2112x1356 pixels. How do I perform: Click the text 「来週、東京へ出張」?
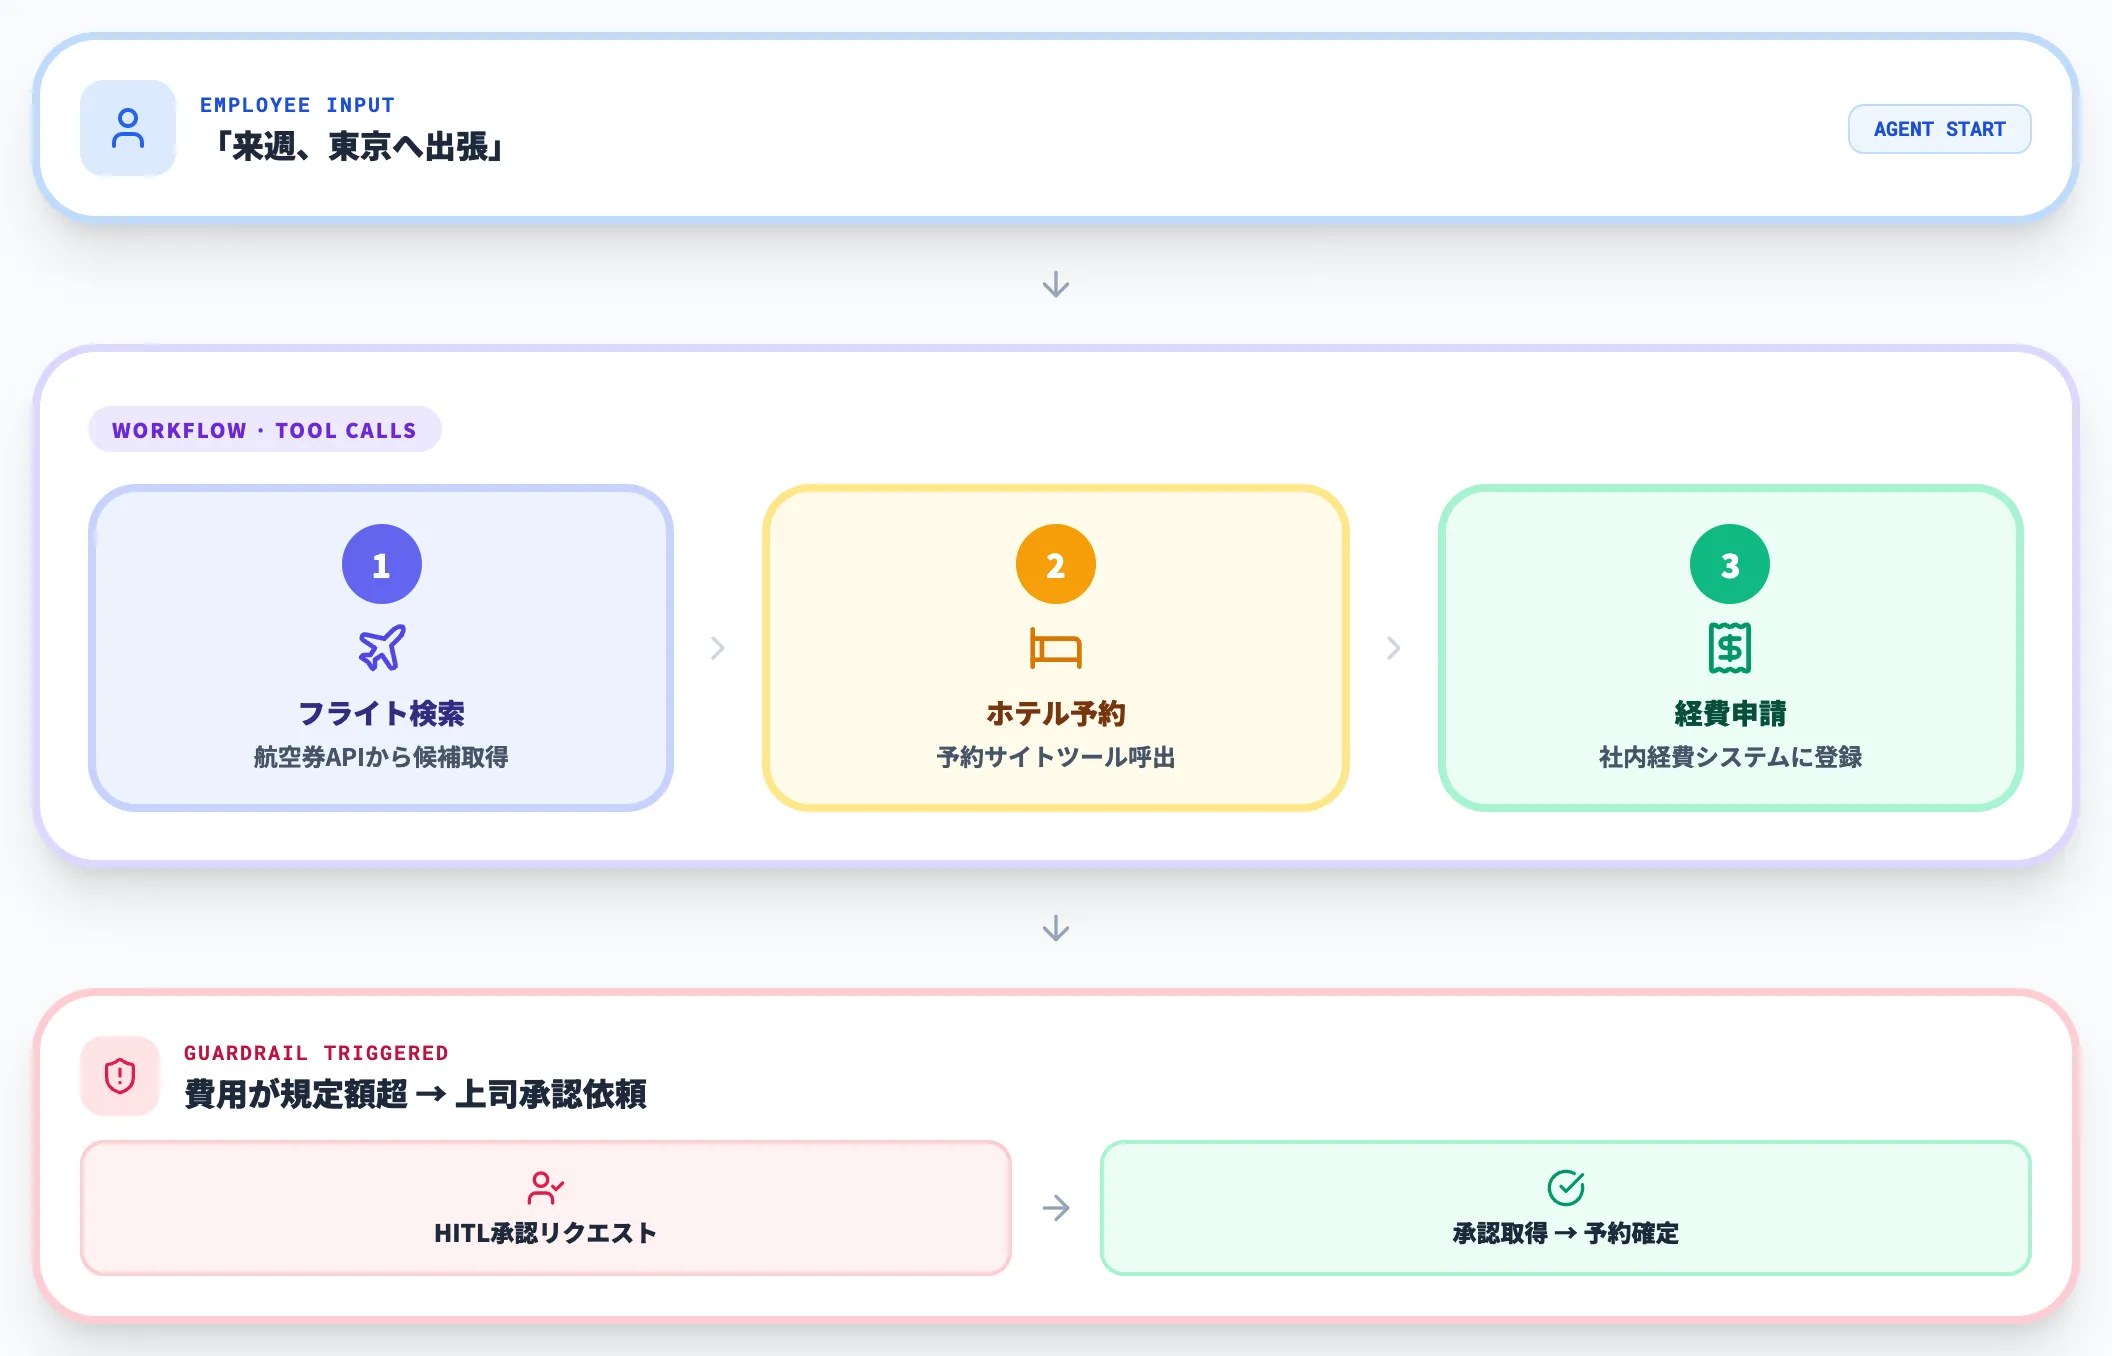click(357, 147)
